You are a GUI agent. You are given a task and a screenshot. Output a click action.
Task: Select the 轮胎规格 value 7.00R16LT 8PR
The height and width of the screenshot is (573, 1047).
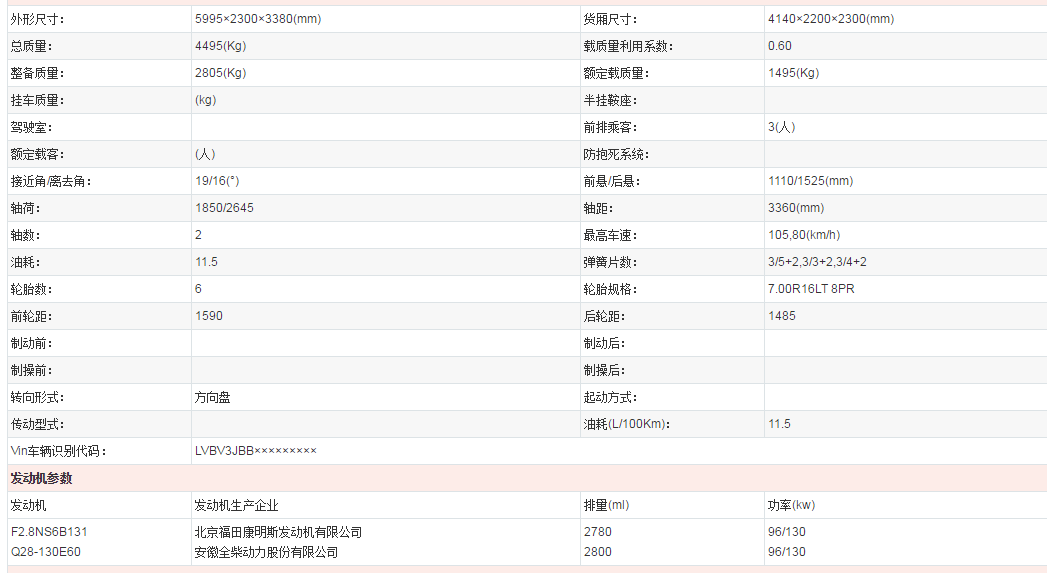coord(811,289)
